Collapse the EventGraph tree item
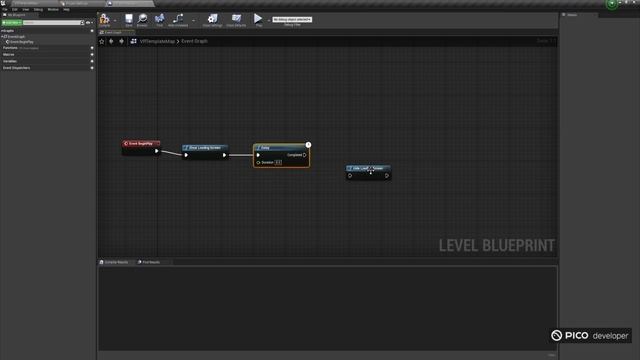 2,37
